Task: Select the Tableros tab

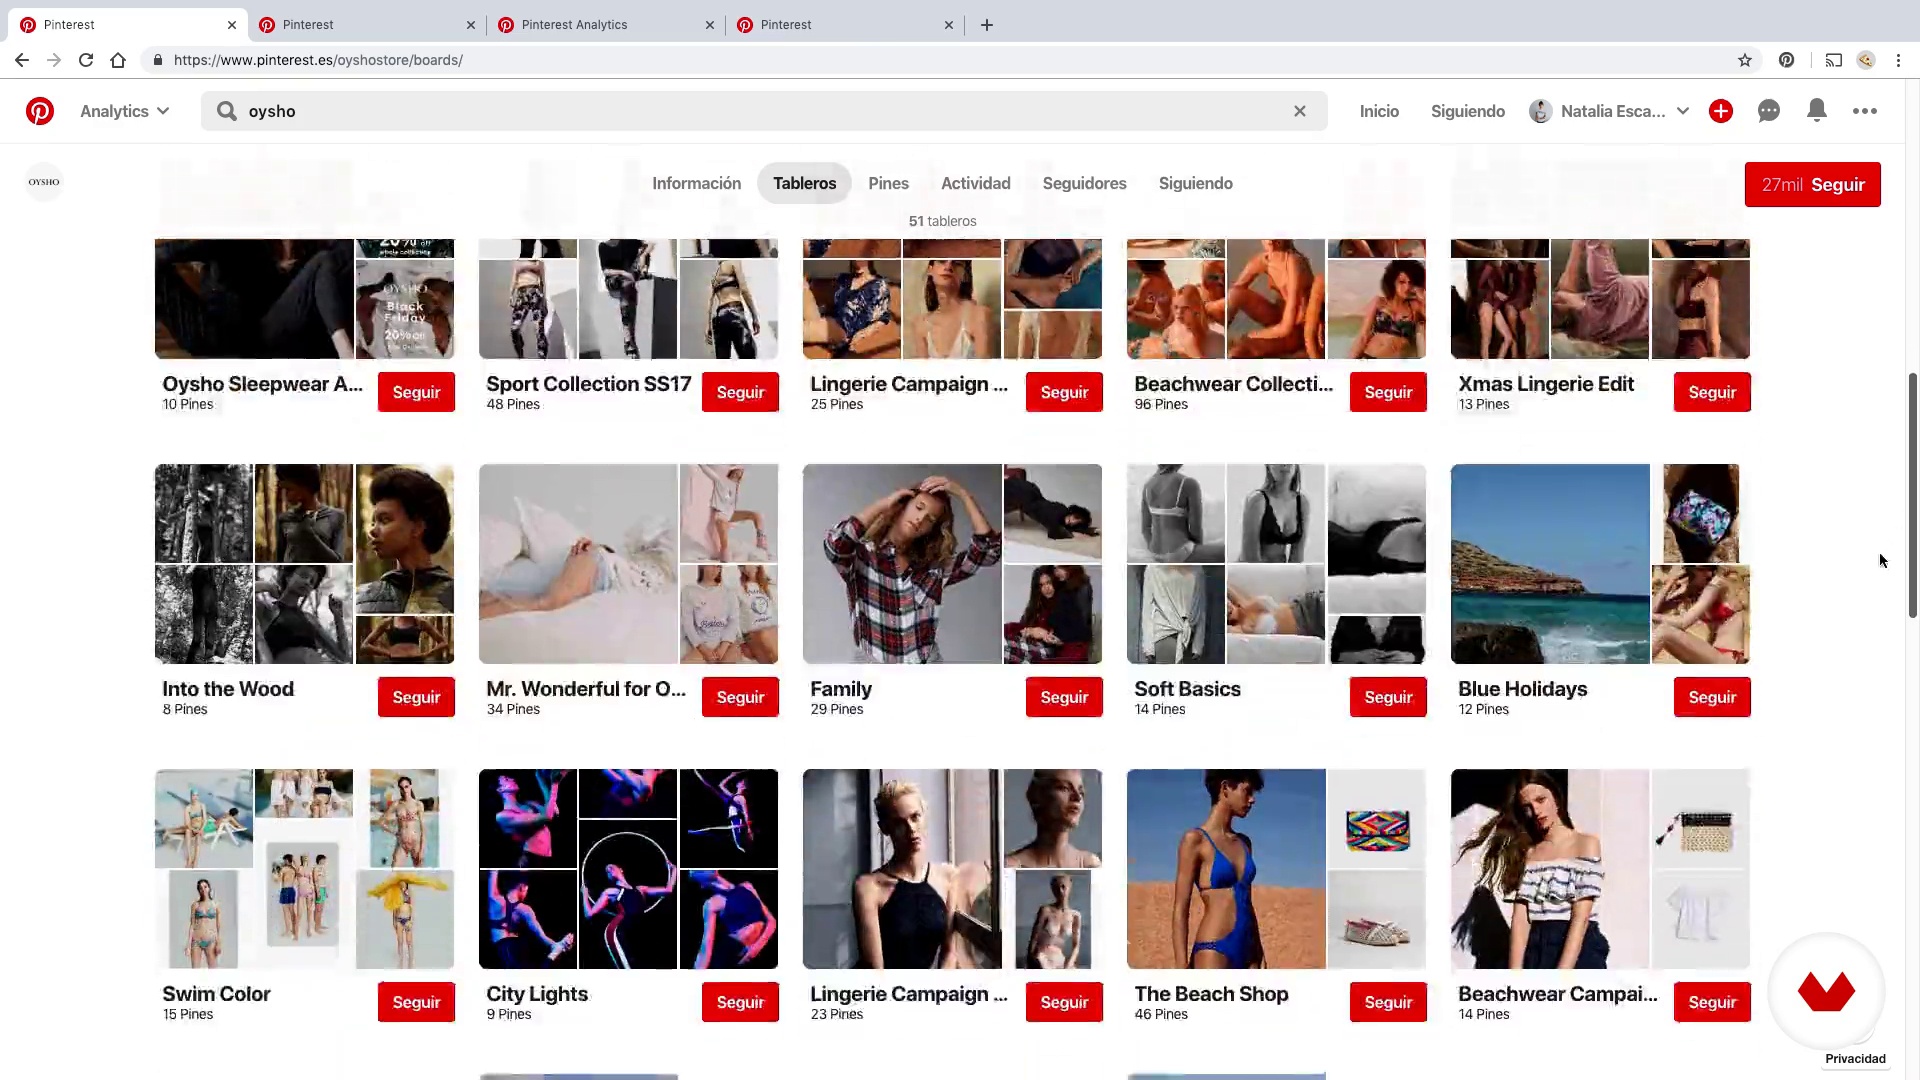Action: pyautogui.click(x=804, y=183)
